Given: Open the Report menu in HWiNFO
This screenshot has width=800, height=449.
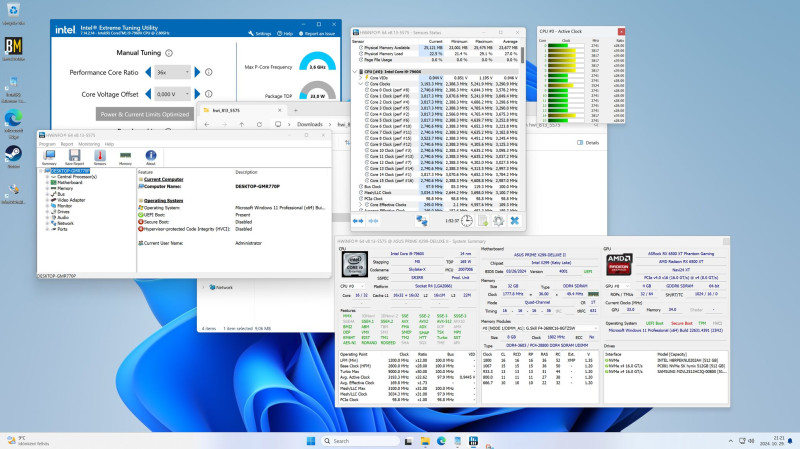Looking at the screenshot, I should [67, 144].
